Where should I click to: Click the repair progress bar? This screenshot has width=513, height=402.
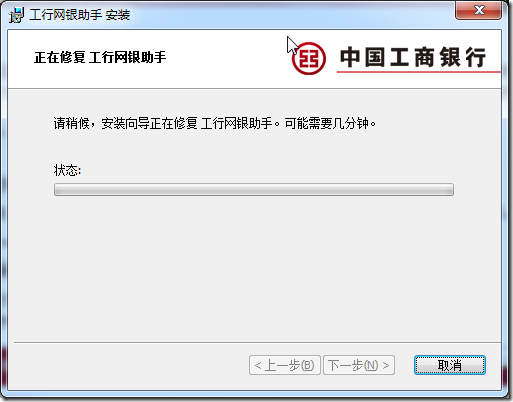254,189
